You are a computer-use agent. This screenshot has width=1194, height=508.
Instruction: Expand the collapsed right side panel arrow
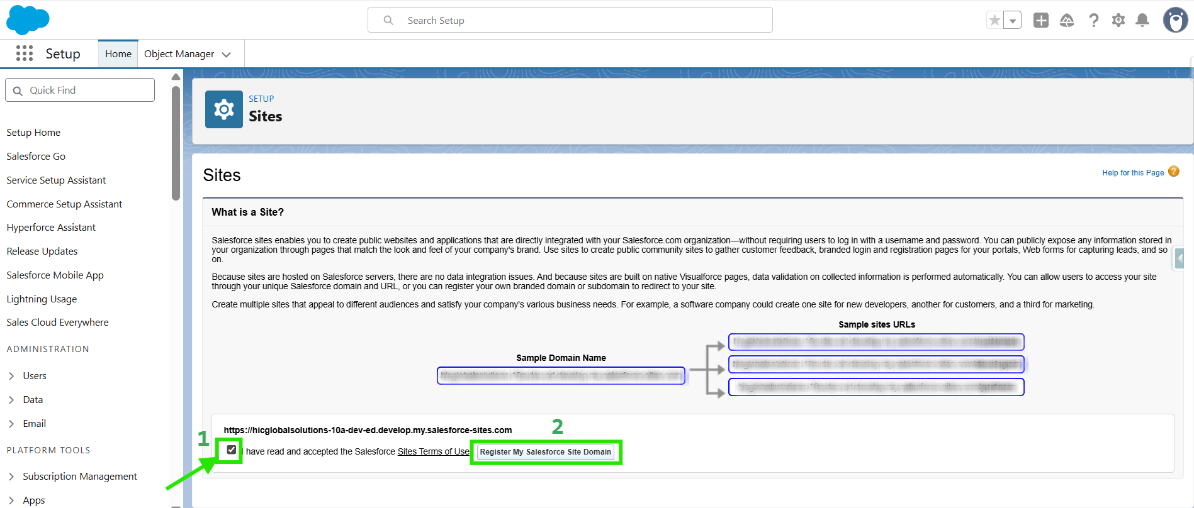(1180, 259)
